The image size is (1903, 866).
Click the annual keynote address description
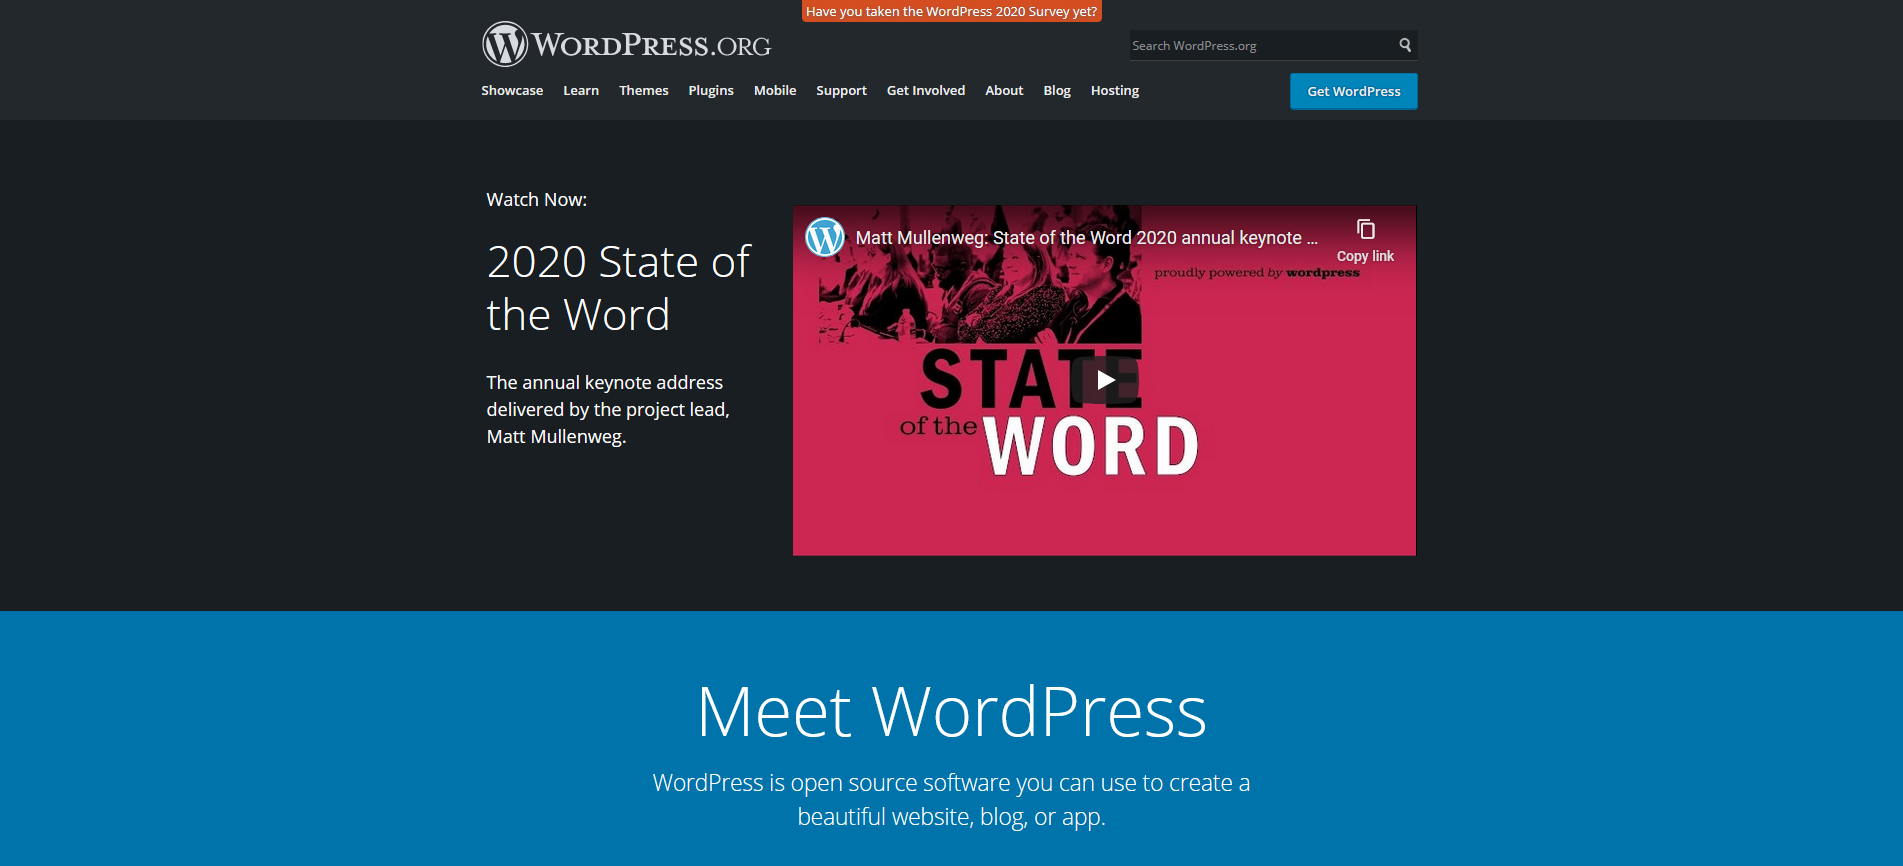coord(608,409)
